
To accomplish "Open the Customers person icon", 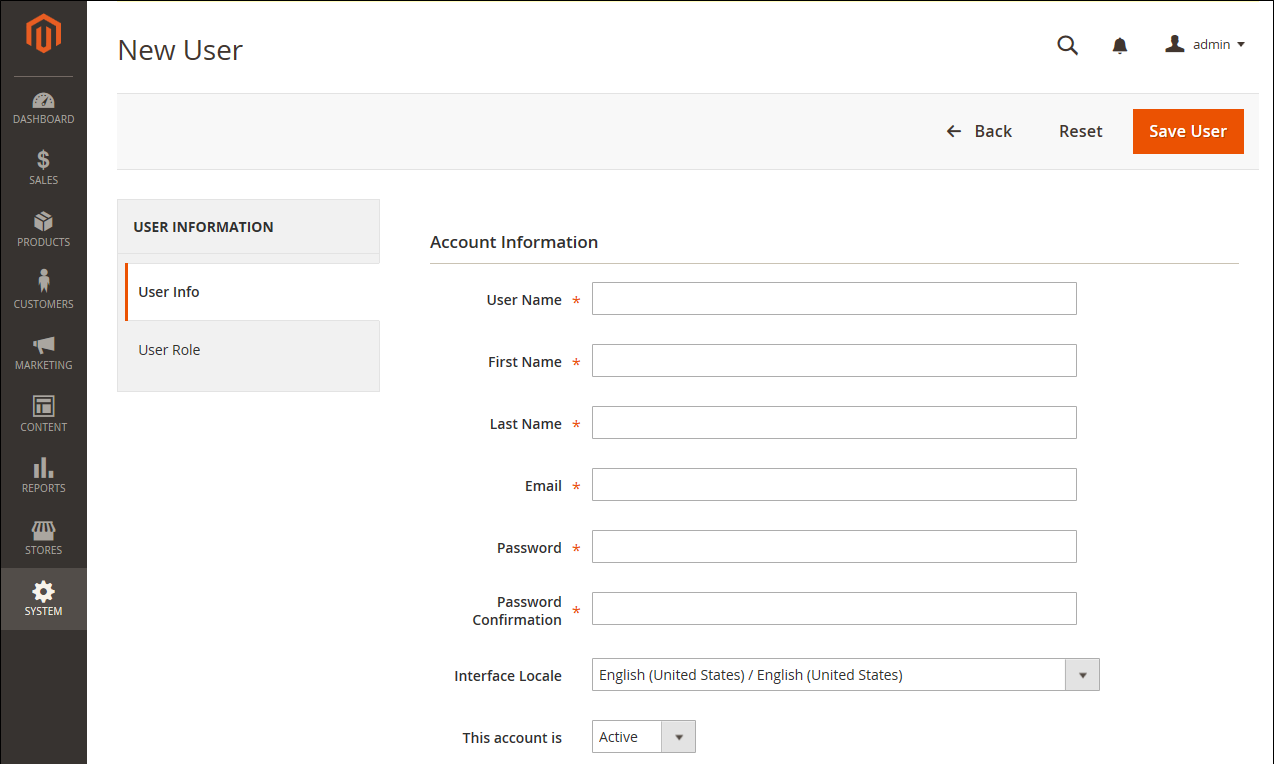I will pos(43,282).
